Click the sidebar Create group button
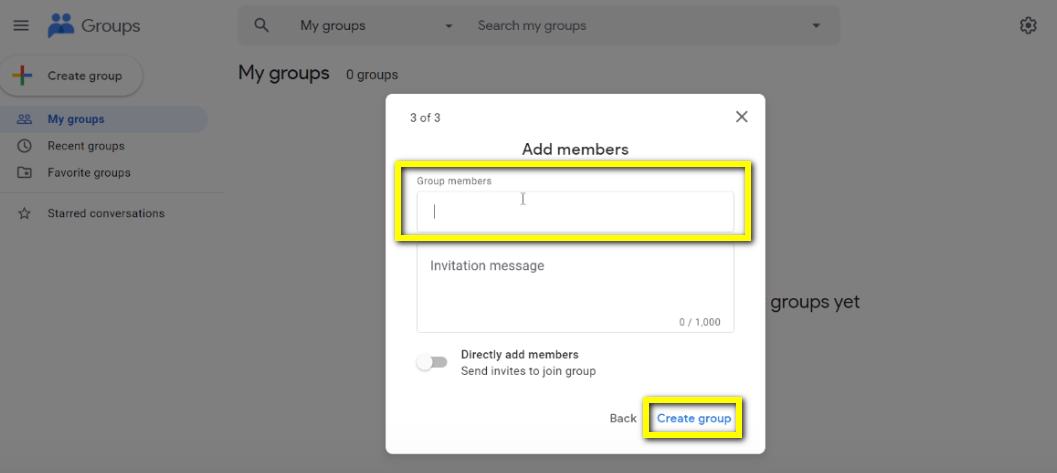This screenshot has height=473, width=1057. tap(71, 75)
